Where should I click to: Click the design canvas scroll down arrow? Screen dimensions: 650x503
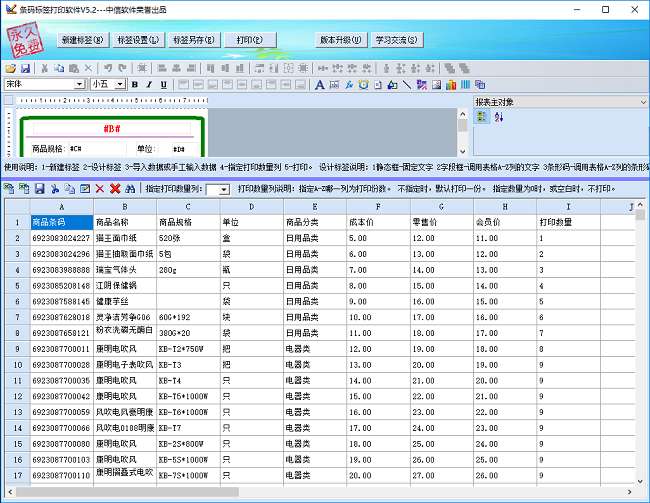tap(463, 152)
